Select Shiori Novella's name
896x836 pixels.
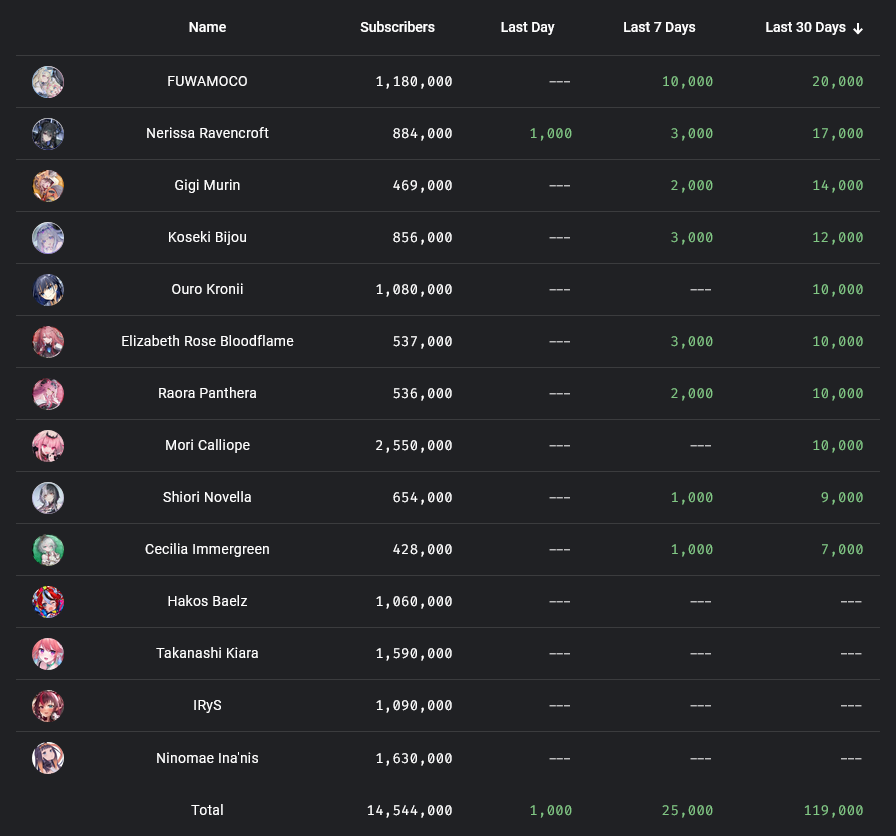coord(207,498)
